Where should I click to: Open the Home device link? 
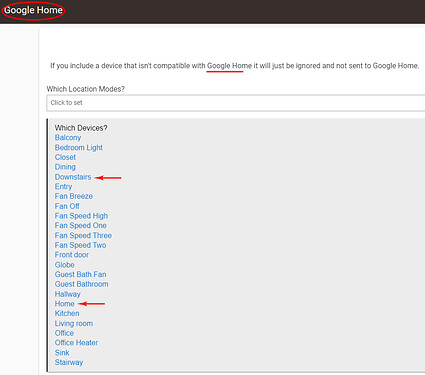64,304
